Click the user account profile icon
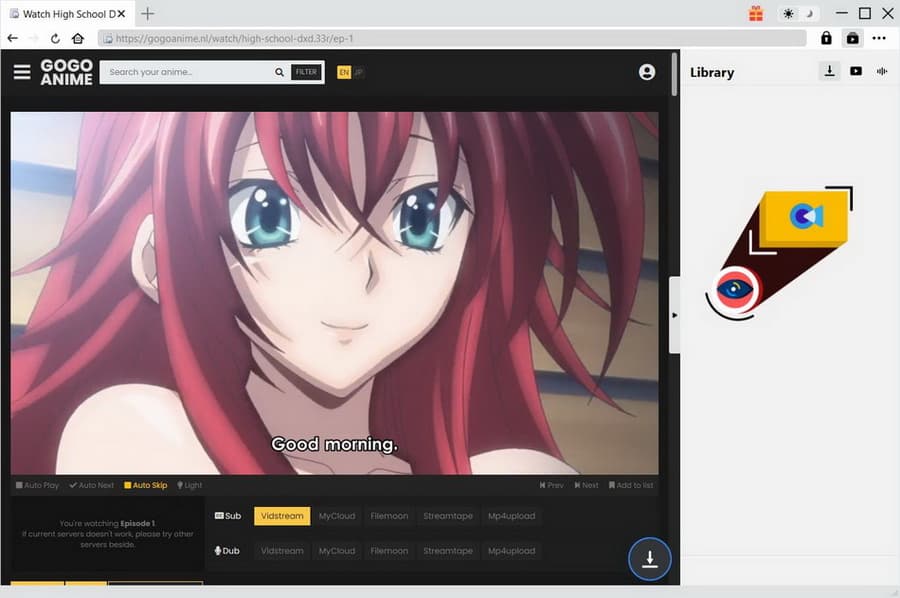Screen dimensions: 900x598 pos(647,72)
